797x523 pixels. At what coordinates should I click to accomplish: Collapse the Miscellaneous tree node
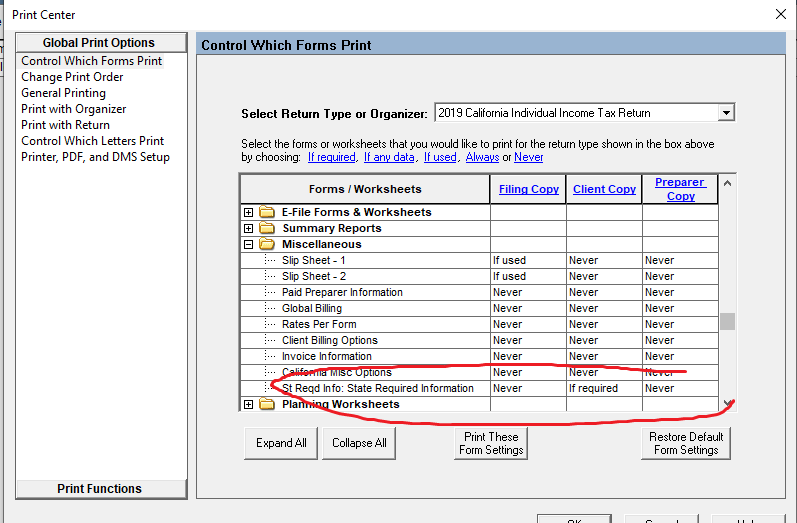click(x=249, y=244)
